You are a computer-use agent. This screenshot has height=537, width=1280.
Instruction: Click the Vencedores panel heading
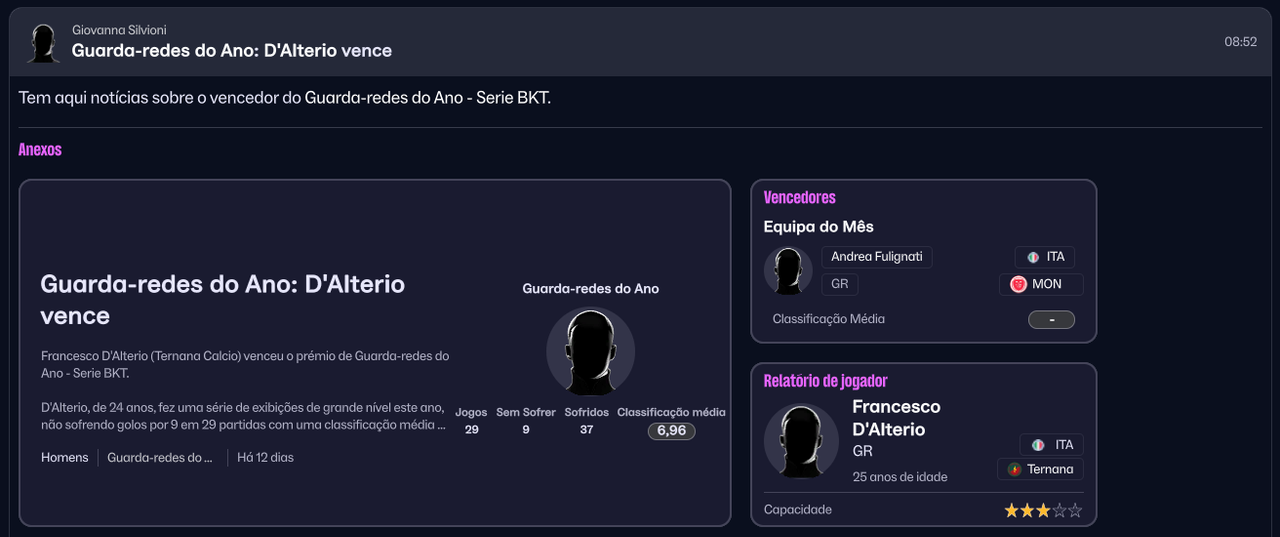800,197
